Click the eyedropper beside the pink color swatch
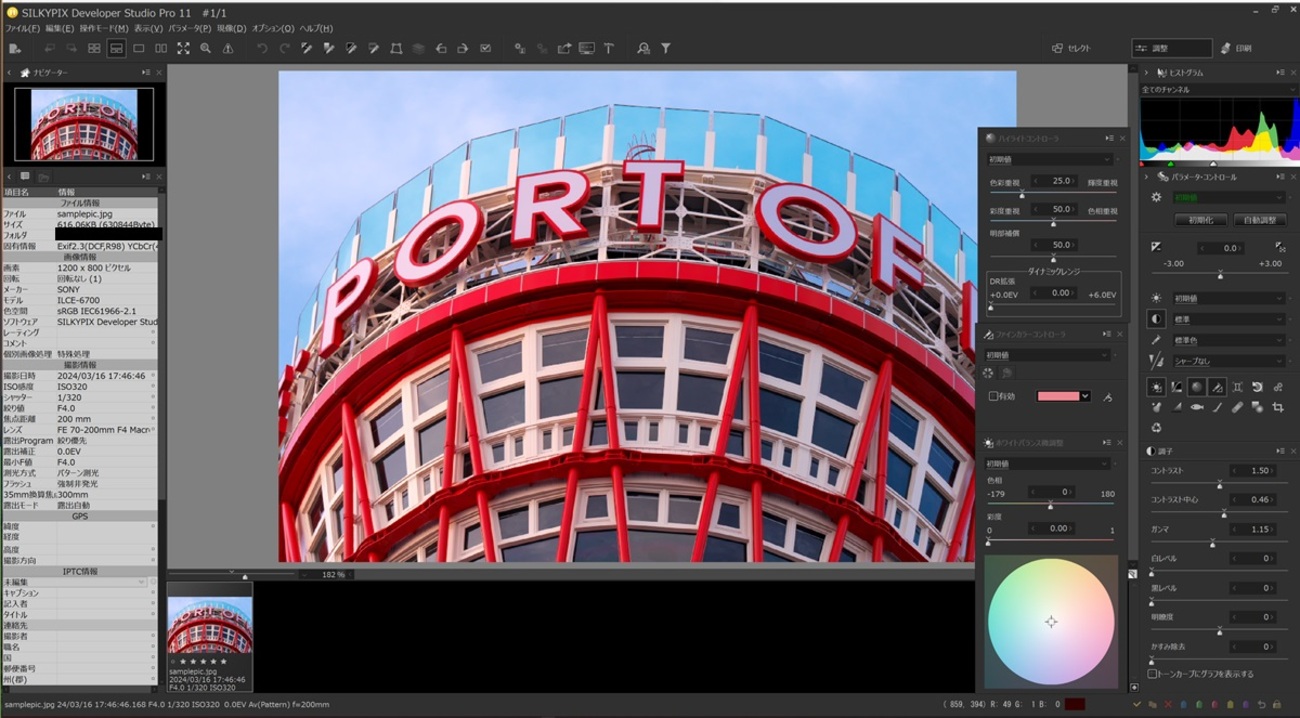The height and width of the screenshot is (718, 1300). [1108, 397]
